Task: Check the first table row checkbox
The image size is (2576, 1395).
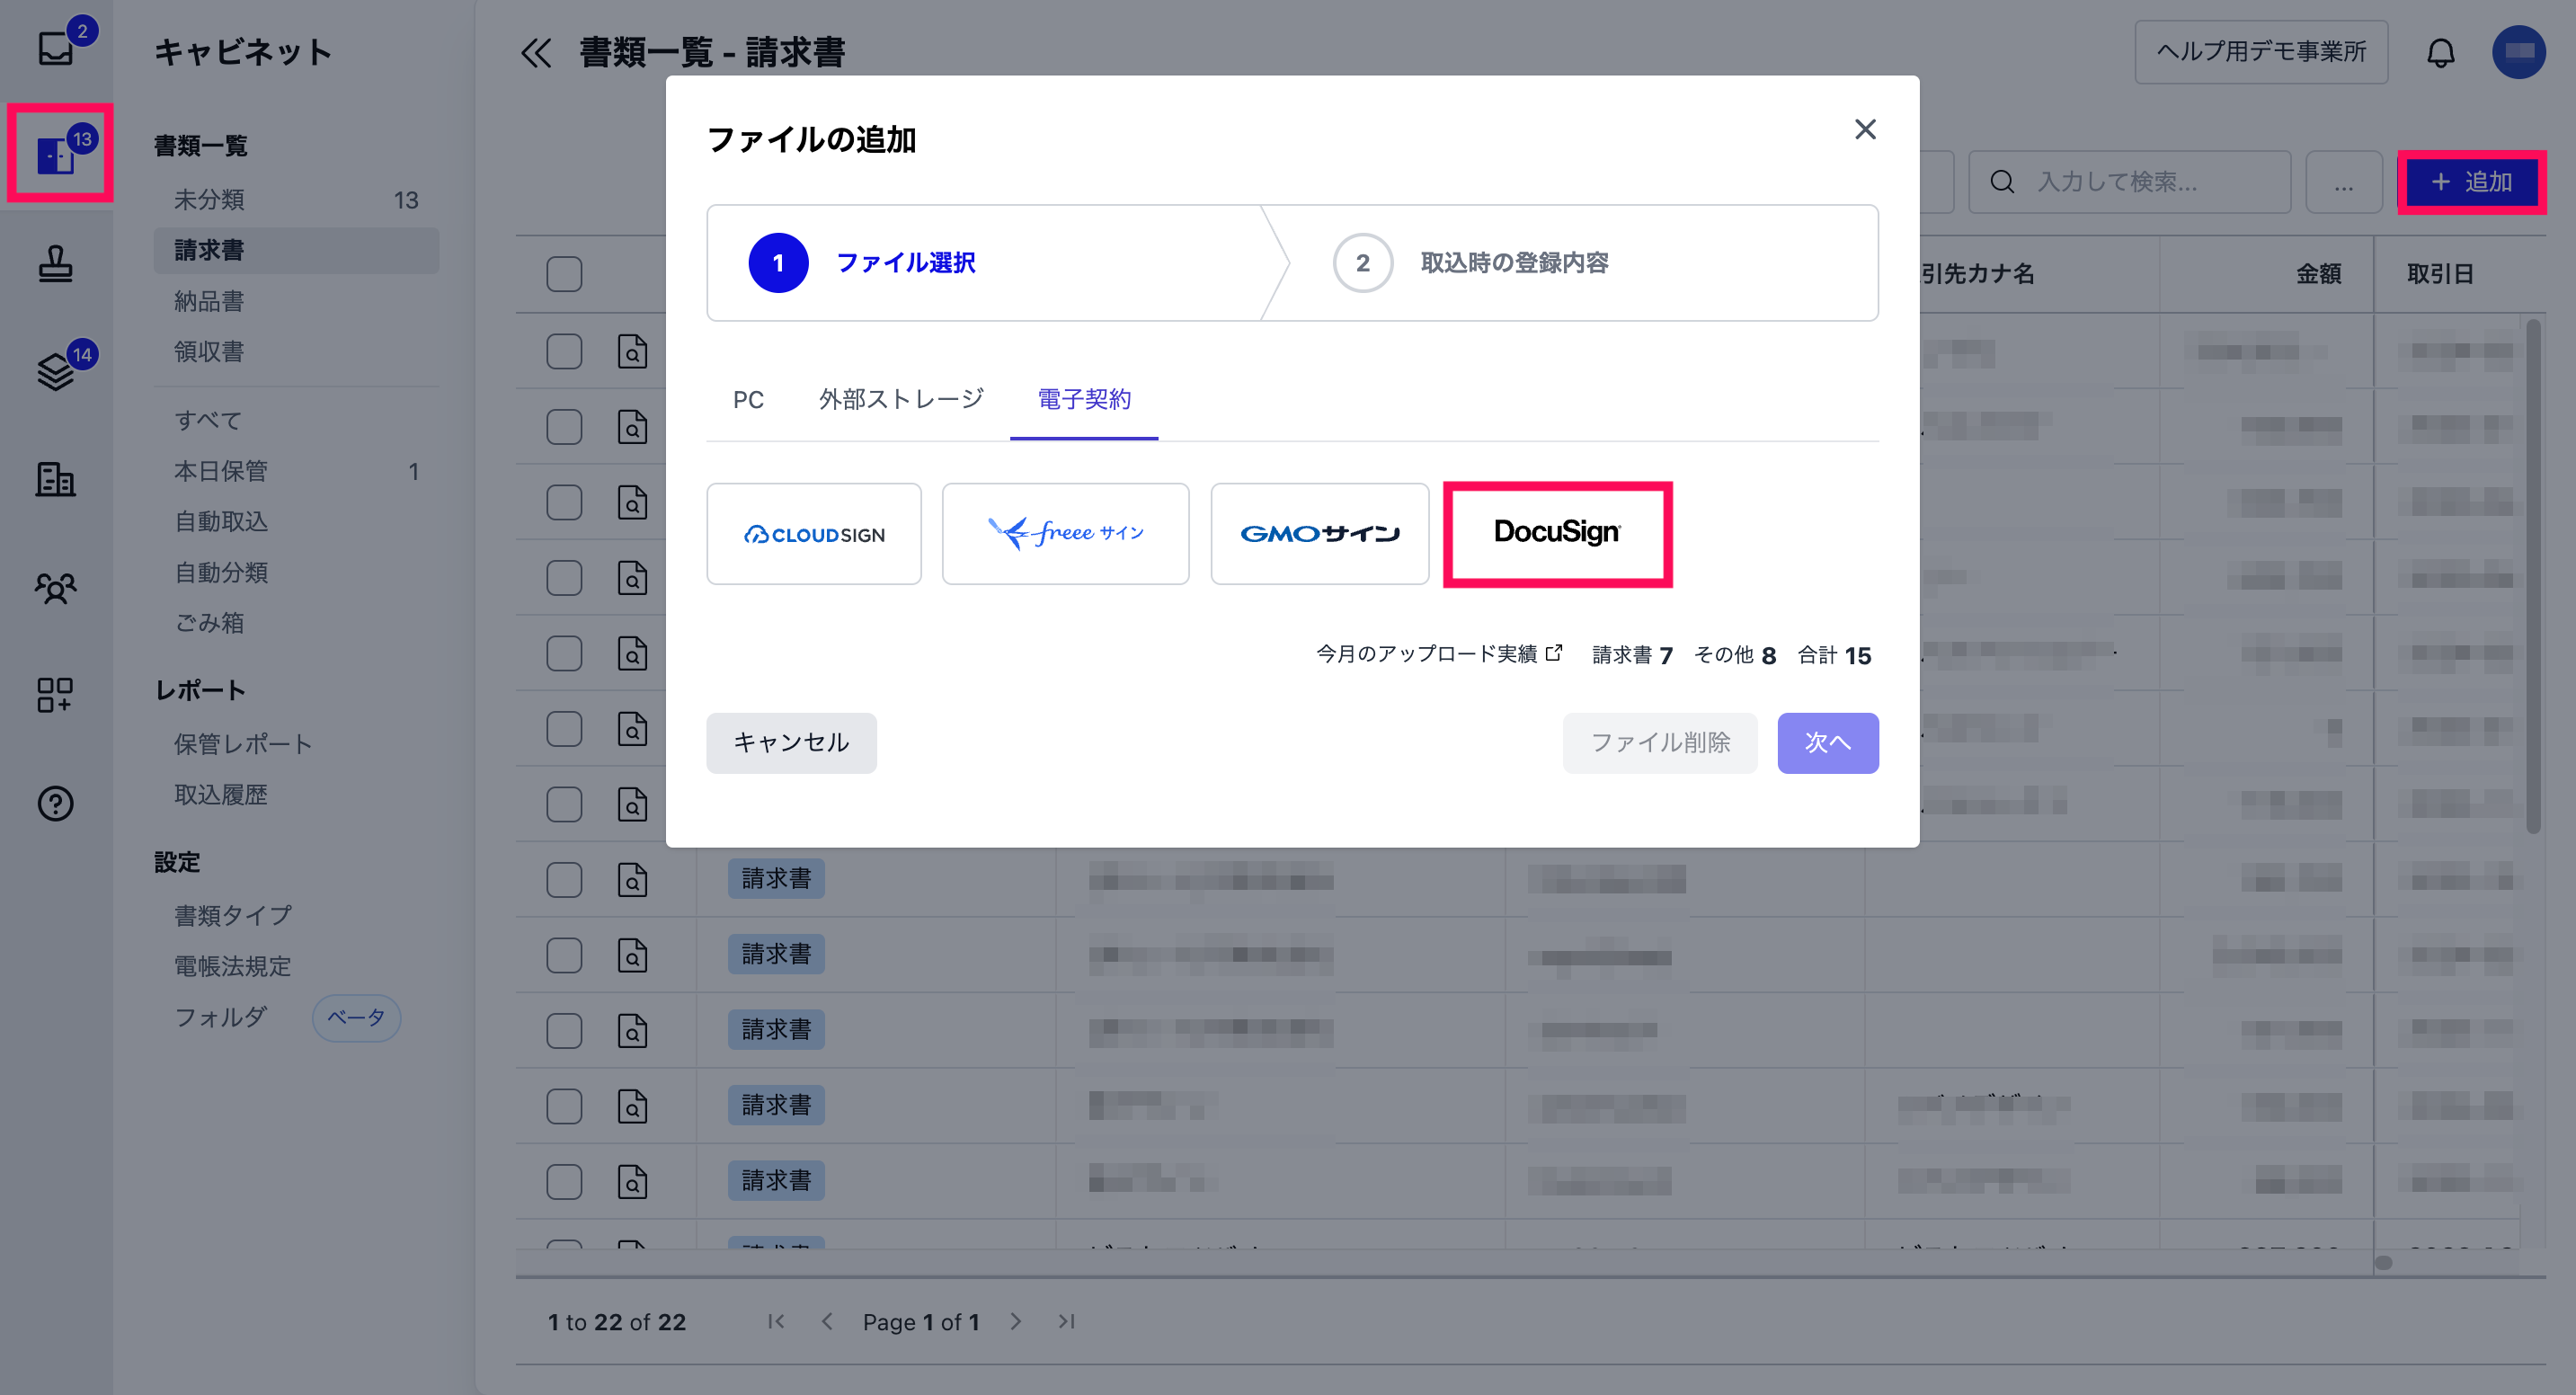Action: click(564, 352)
